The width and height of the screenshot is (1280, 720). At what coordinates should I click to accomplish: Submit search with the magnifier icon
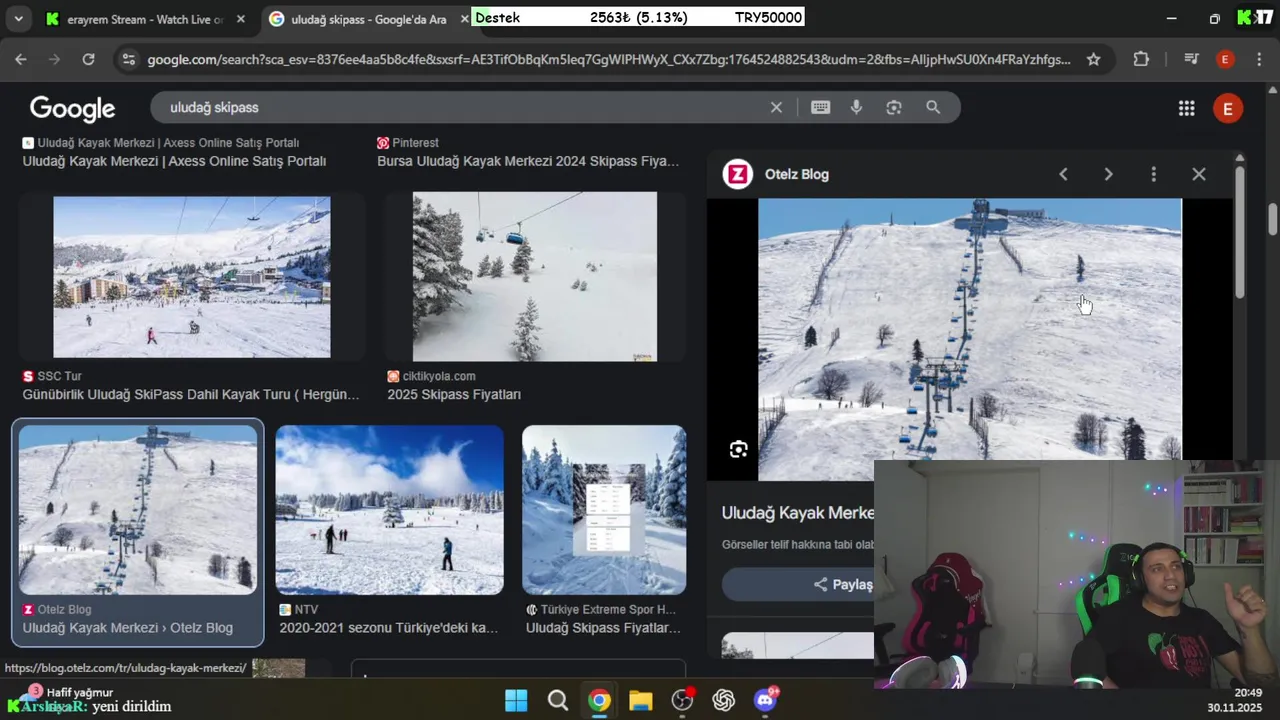click(x=933, y=107)
